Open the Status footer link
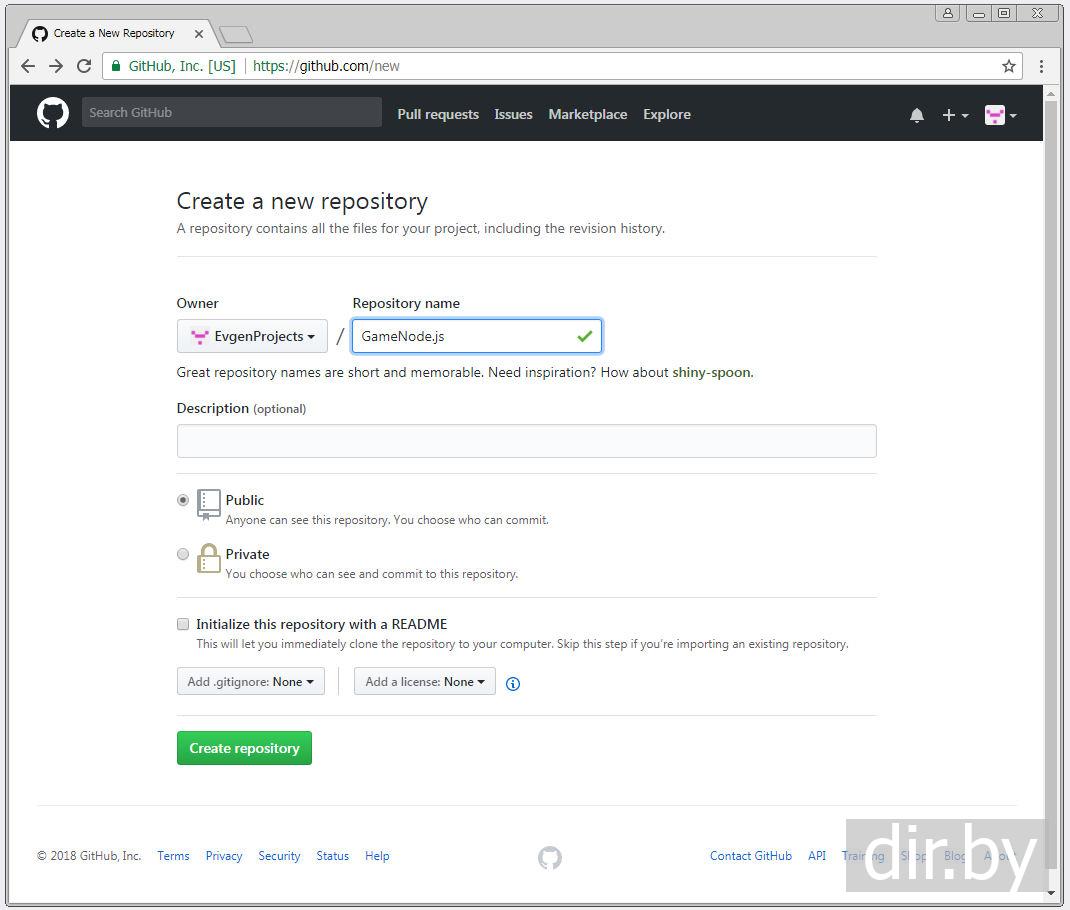Viewport: 1070px width, 910px height. (332, 856)
